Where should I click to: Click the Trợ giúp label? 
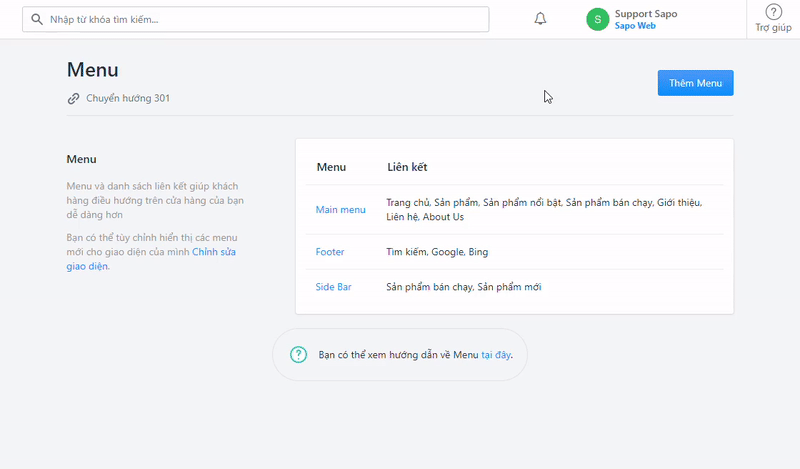tap(773, 28)
